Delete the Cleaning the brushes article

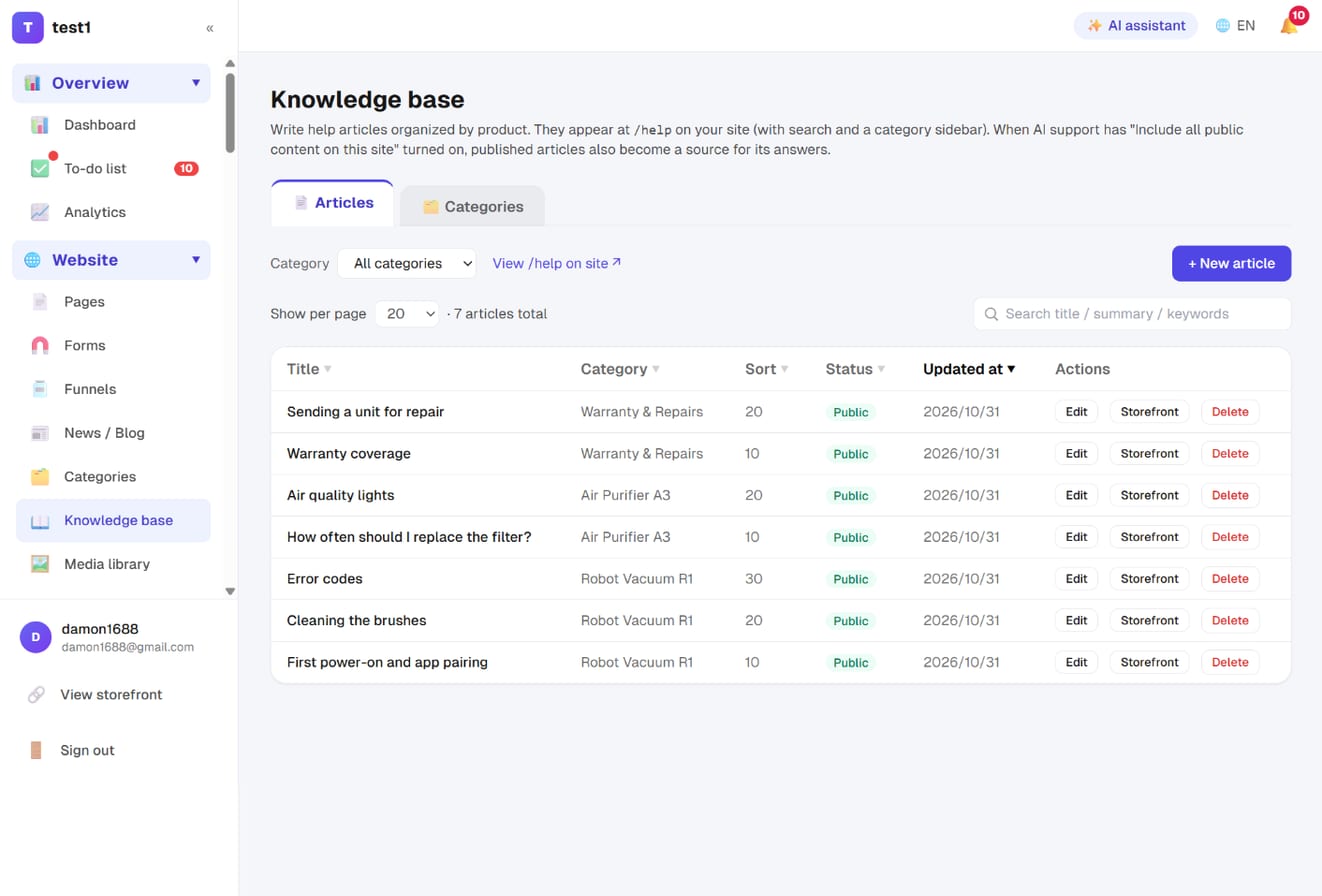[1230, 621]
